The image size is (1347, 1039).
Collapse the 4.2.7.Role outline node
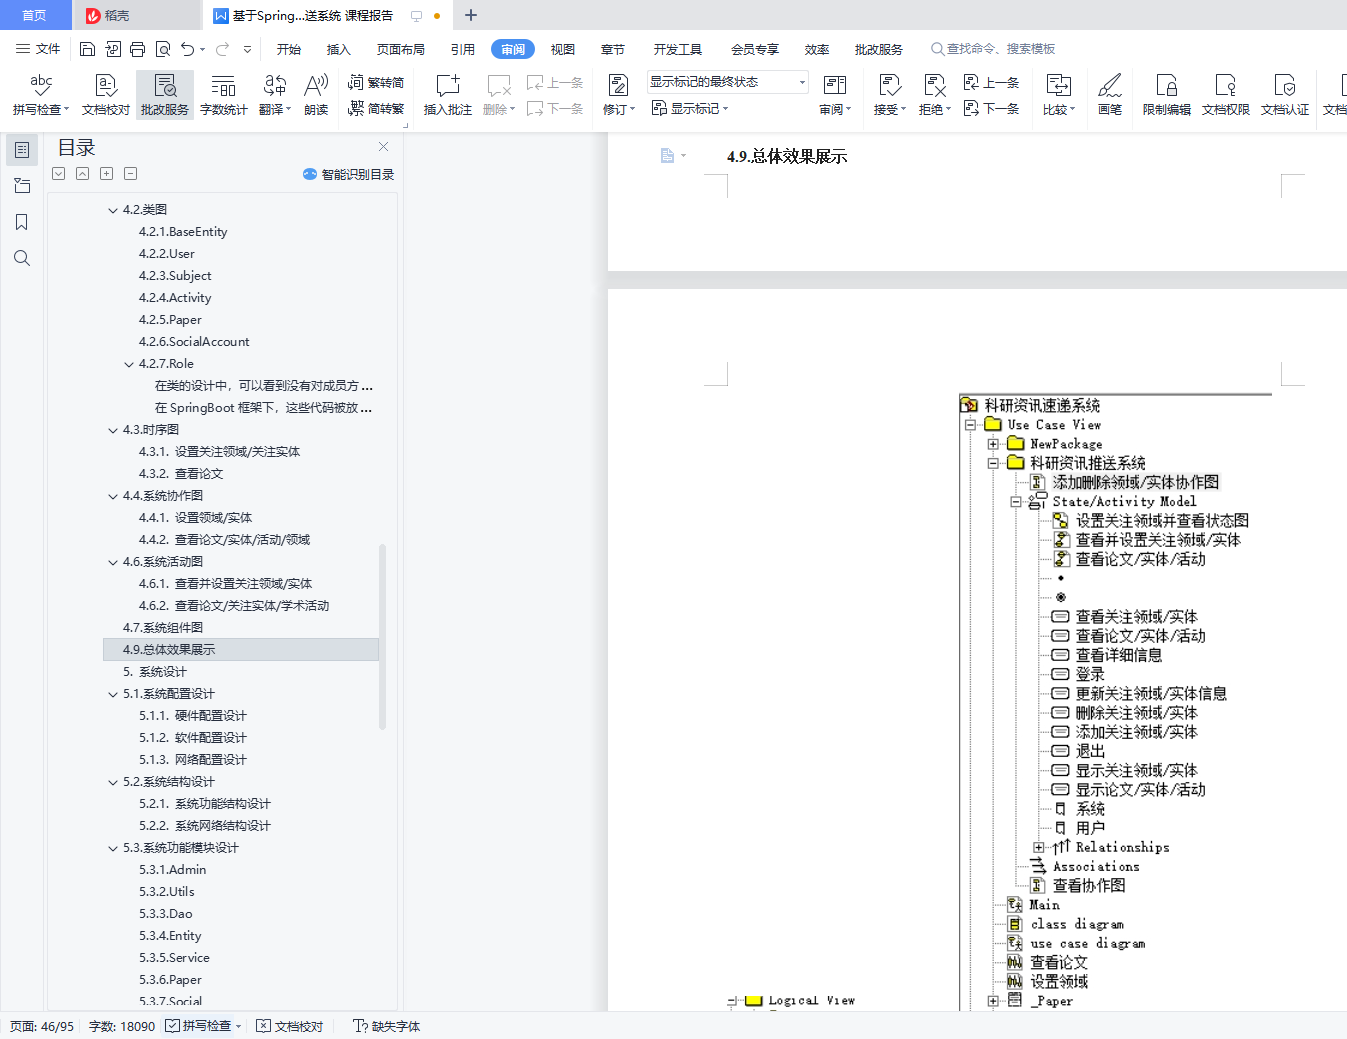(x=129, y=364)
